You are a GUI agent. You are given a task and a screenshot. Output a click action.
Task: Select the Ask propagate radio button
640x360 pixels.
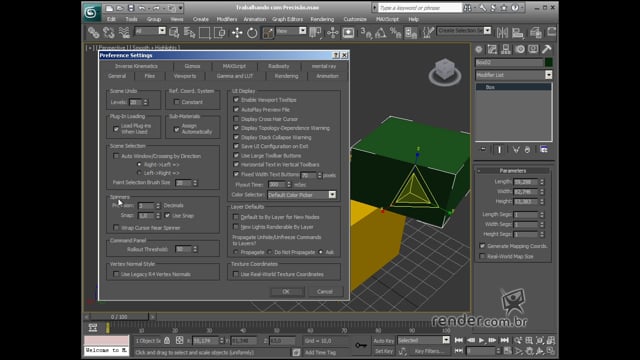(x=321, y=252)
